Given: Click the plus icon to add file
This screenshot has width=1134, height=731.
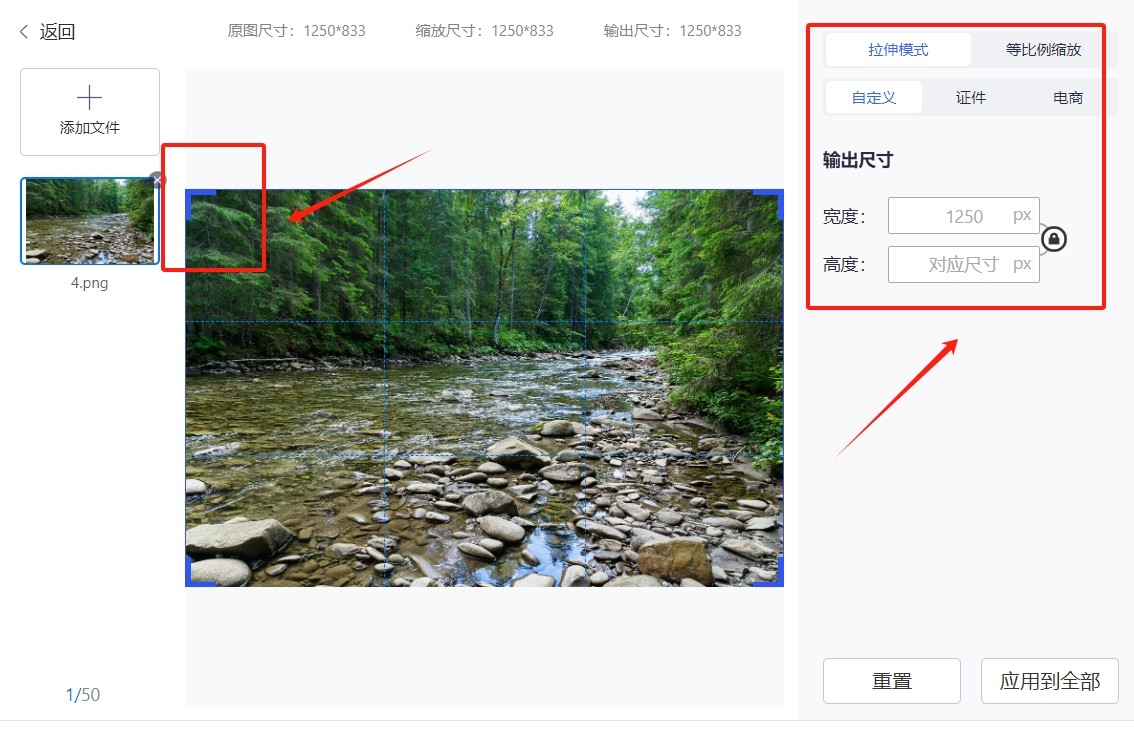Looking at the screenshot, I should 90,97.
